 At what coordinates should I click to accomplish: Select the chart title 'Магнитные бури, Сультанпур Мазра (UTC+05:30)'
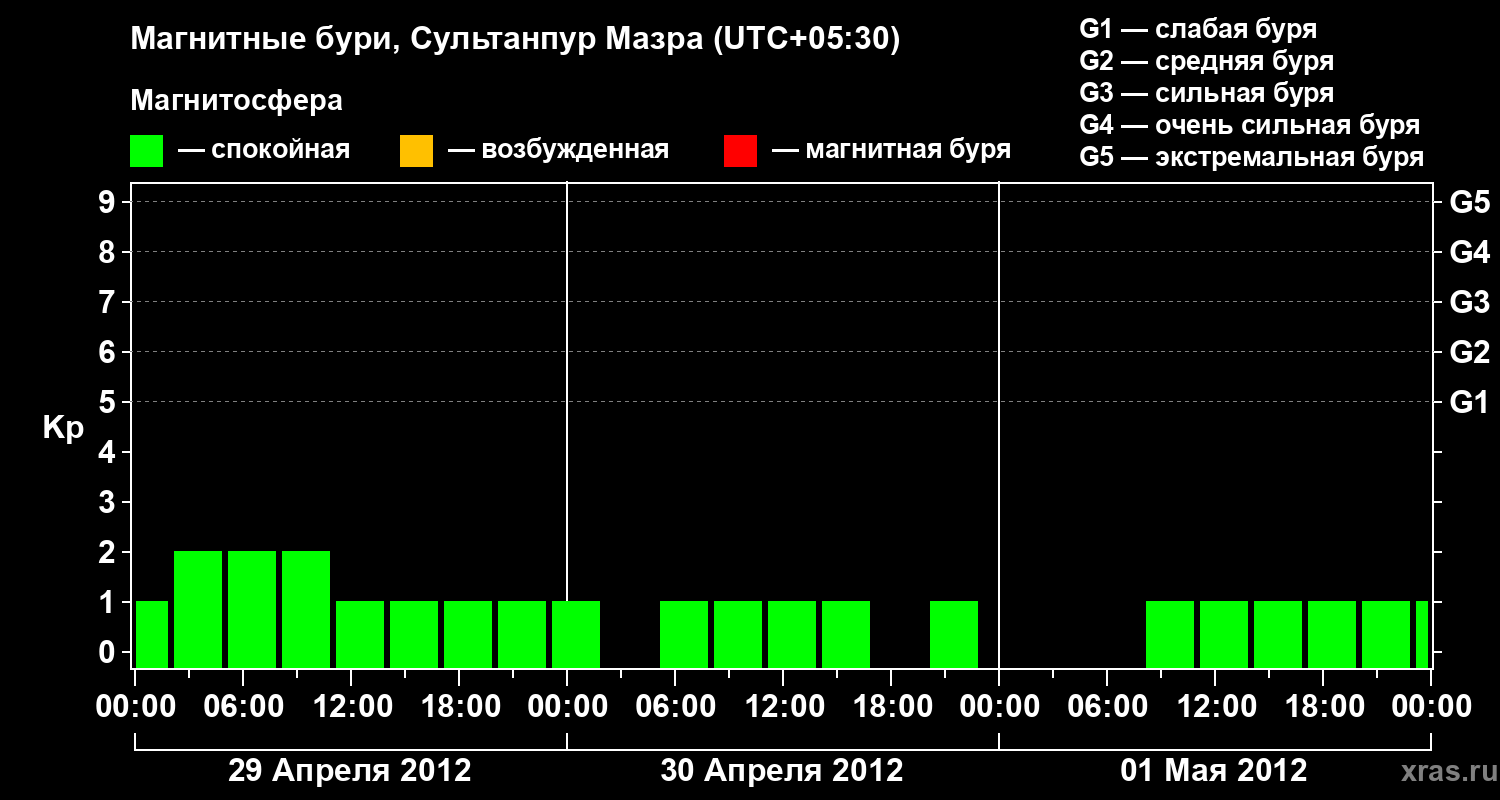pyautogui.click(x=516, y=40)
